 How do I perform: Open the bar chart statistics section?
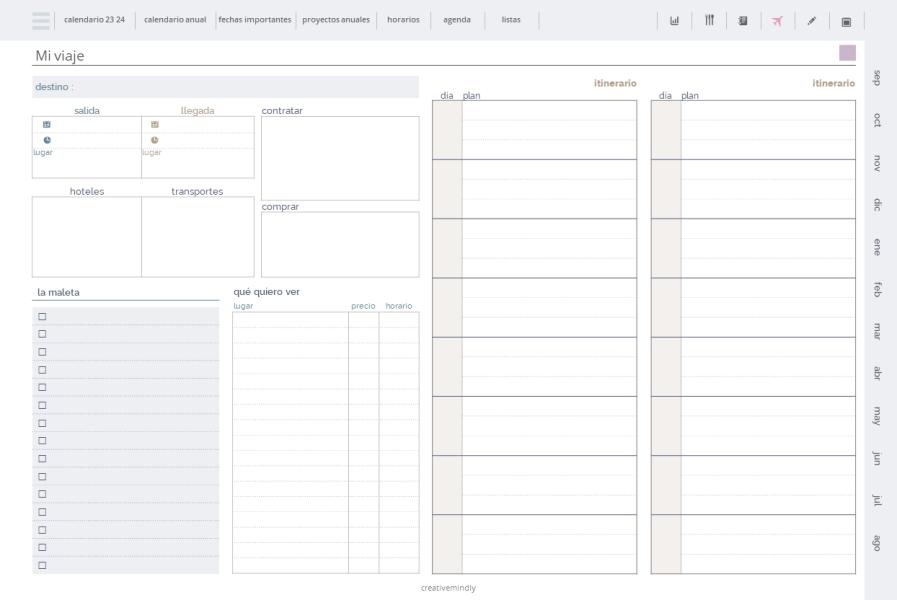point(674,21)
